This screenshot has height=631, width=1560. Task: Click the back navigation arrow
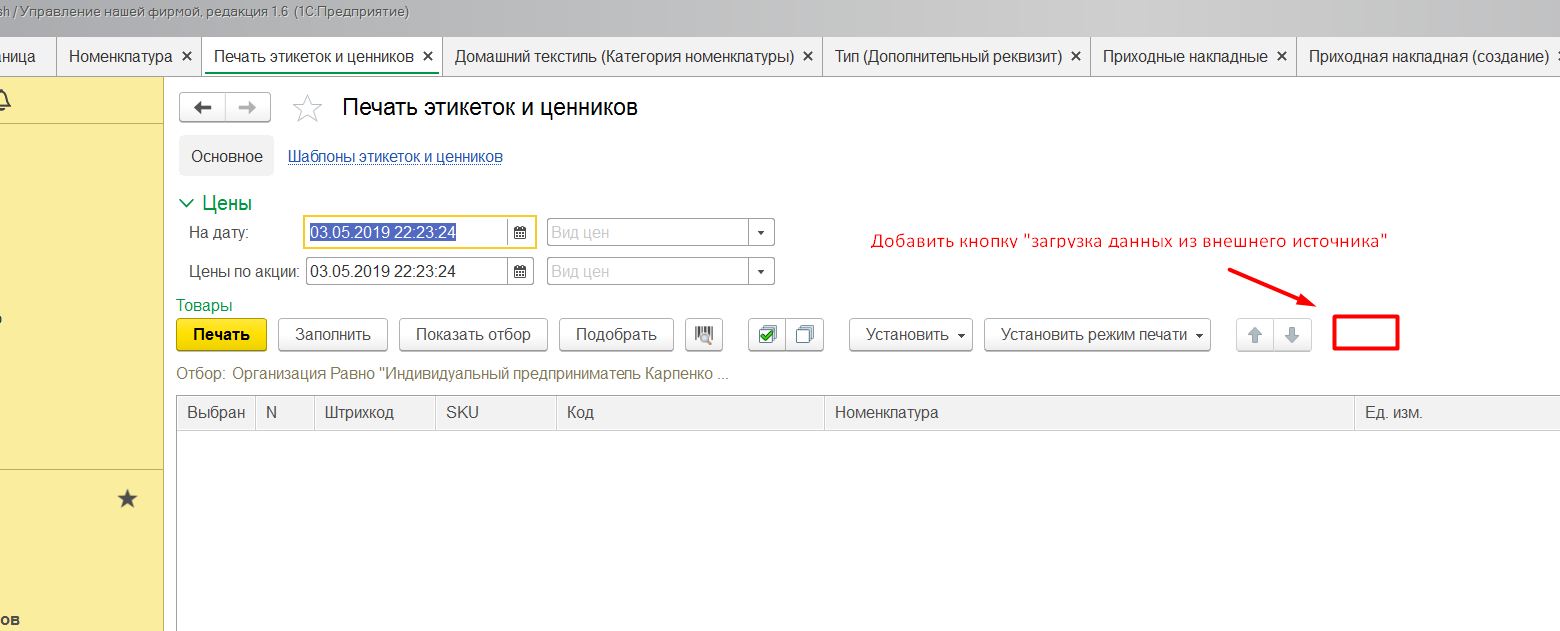202,108
